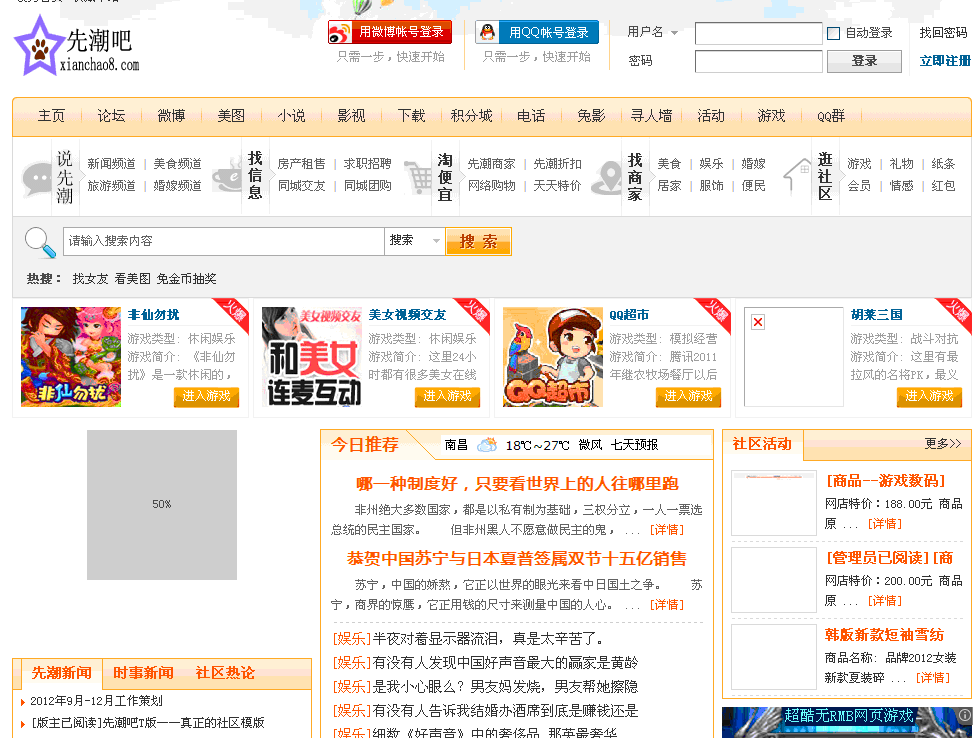The width and height of the screenshot is (979, 738).
Task: Click the 找回密码 link
Action: [x=943, y=33]
